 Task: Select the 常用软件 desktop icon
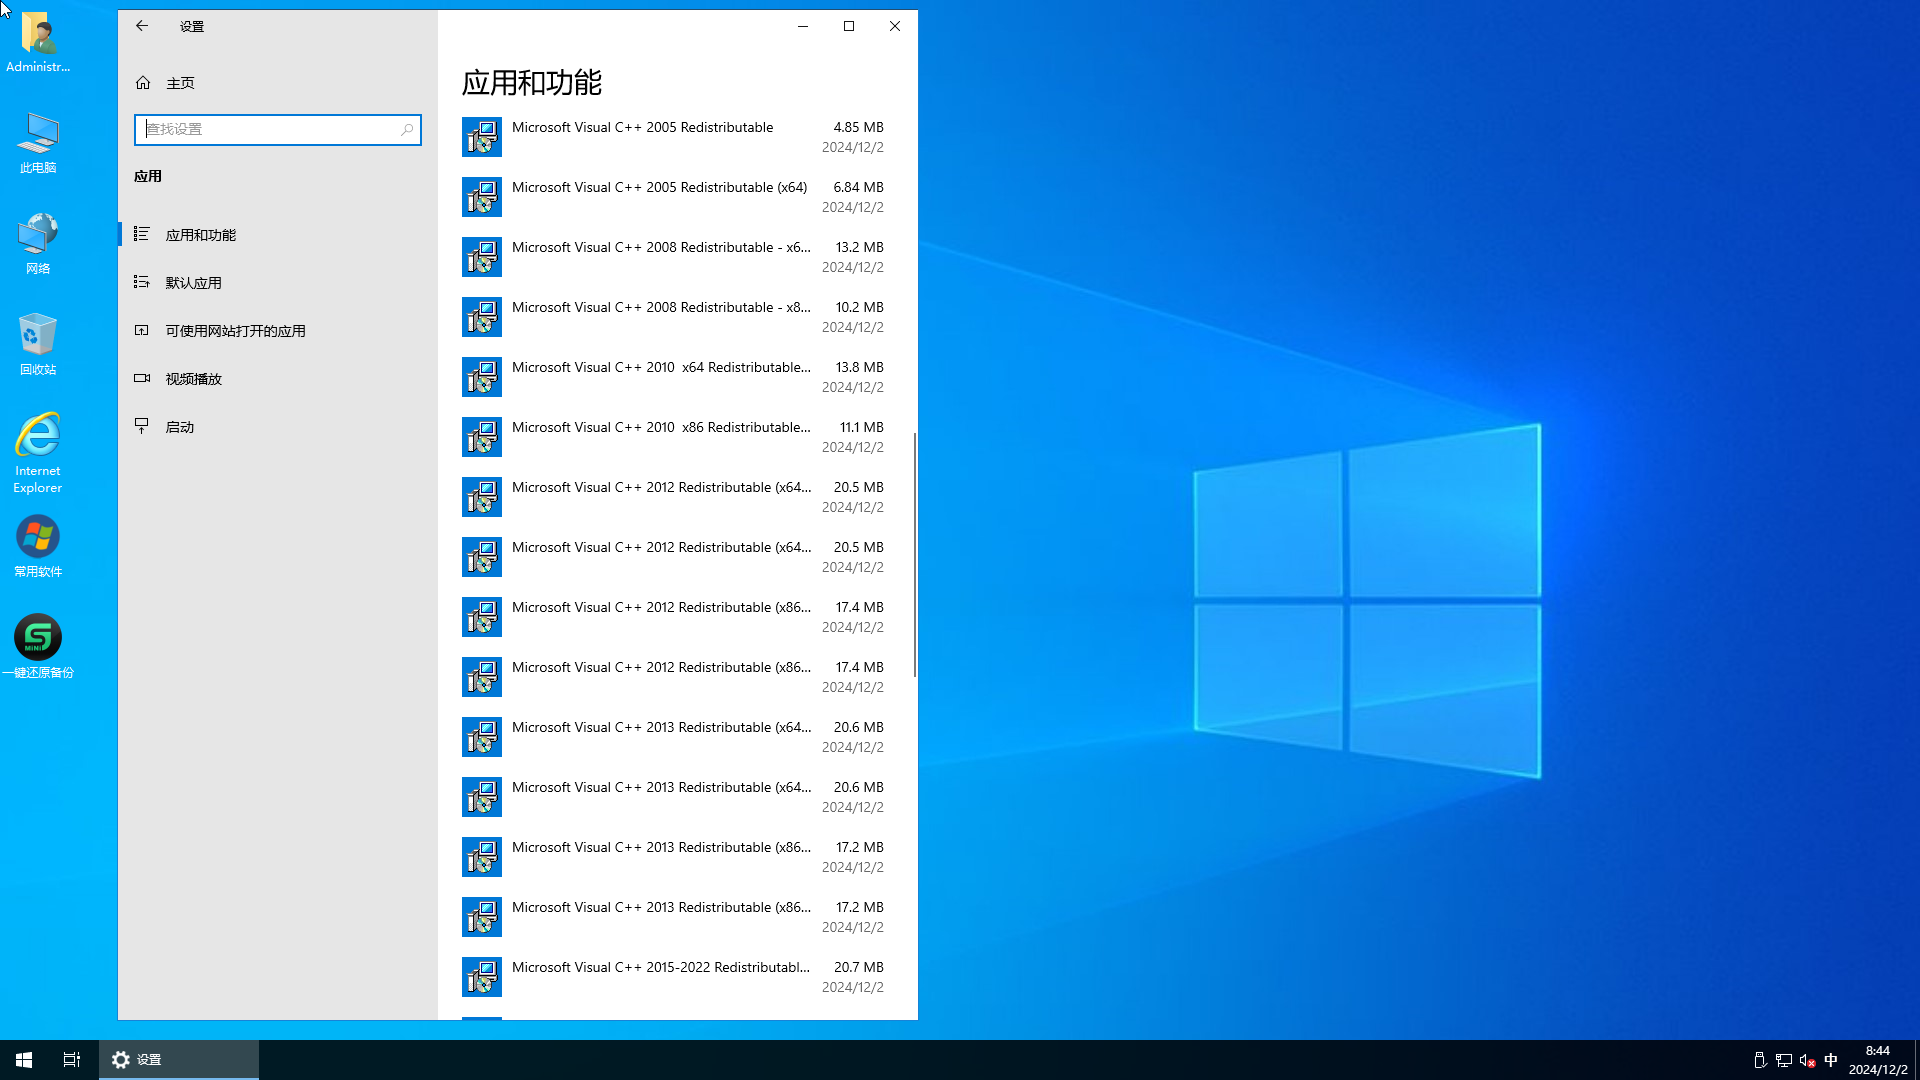[x=38, y=546]
